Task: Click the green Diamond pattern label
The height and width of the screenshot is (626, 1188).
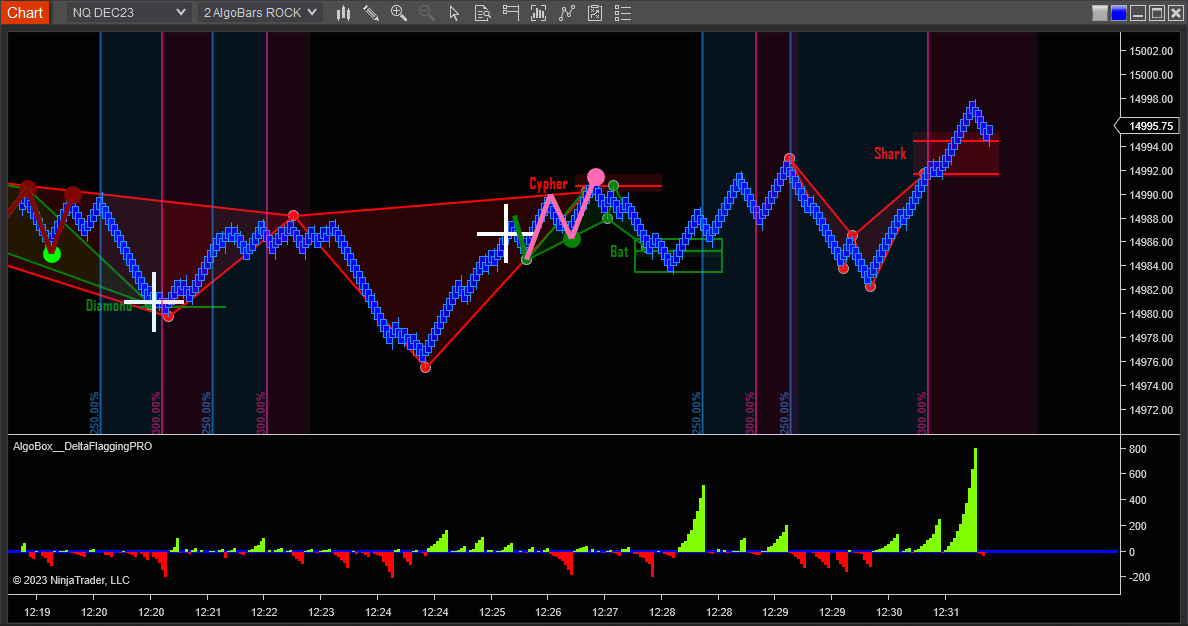Action: 108,305
